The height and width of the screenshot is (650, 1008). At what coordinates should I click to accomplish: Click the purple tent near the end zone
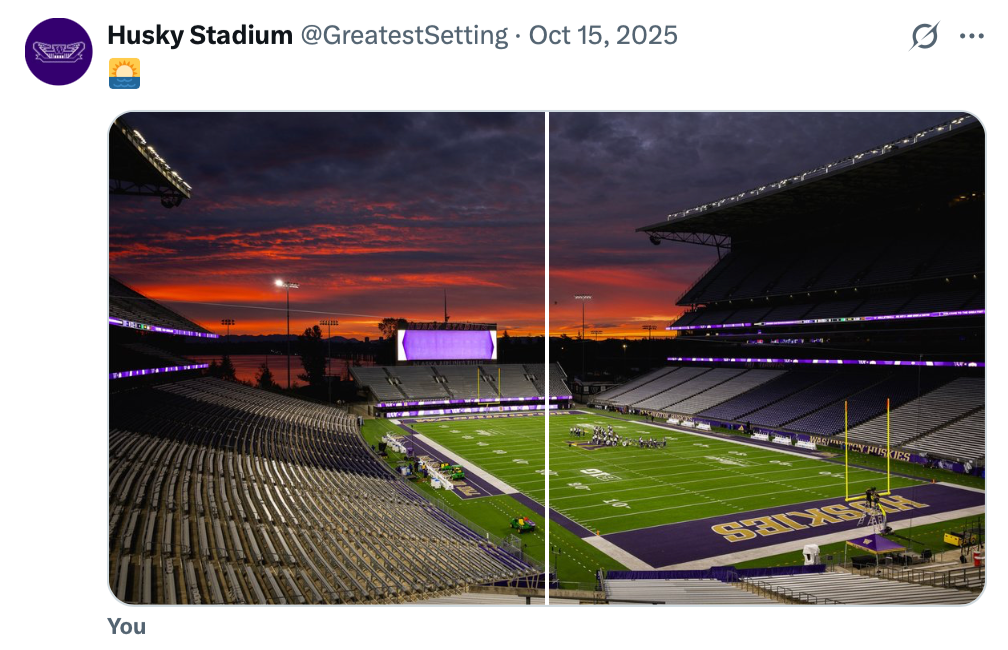tap(877, 544)
